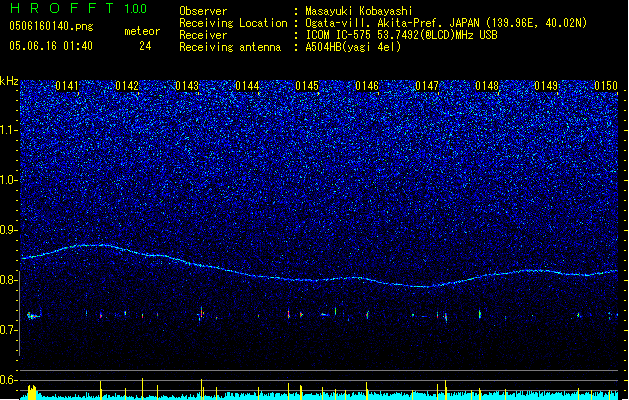629x400 pixels.
Task: Click the 'Receiver' field label
Action: (203, 35)
